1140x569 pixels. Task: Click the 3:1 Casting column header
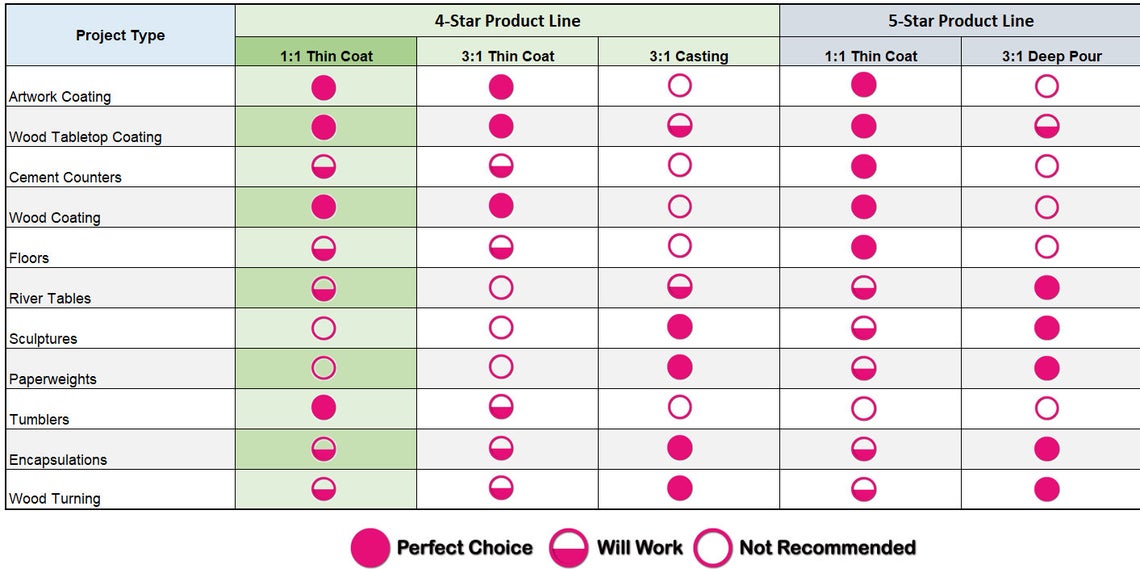point(688,56)
